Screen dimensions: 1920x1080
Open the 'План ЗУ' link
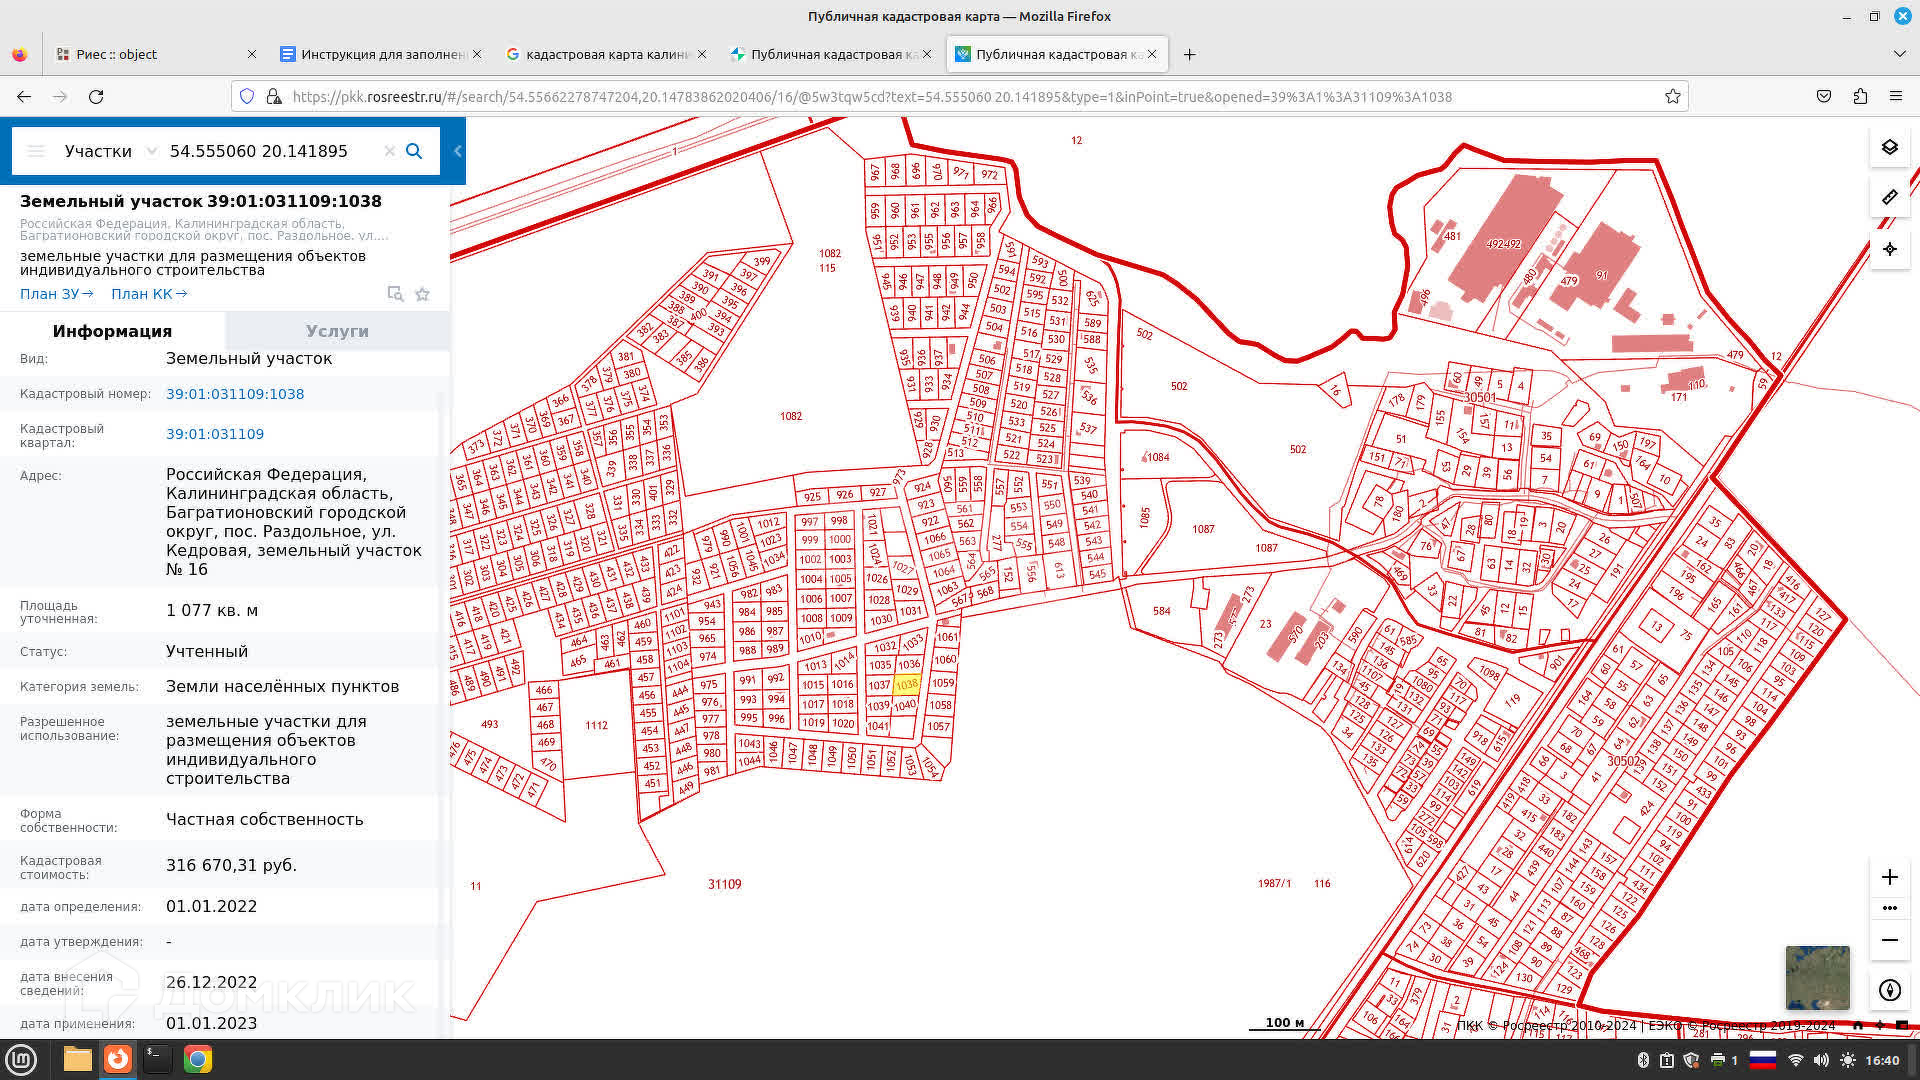click(x=56, y=294)
